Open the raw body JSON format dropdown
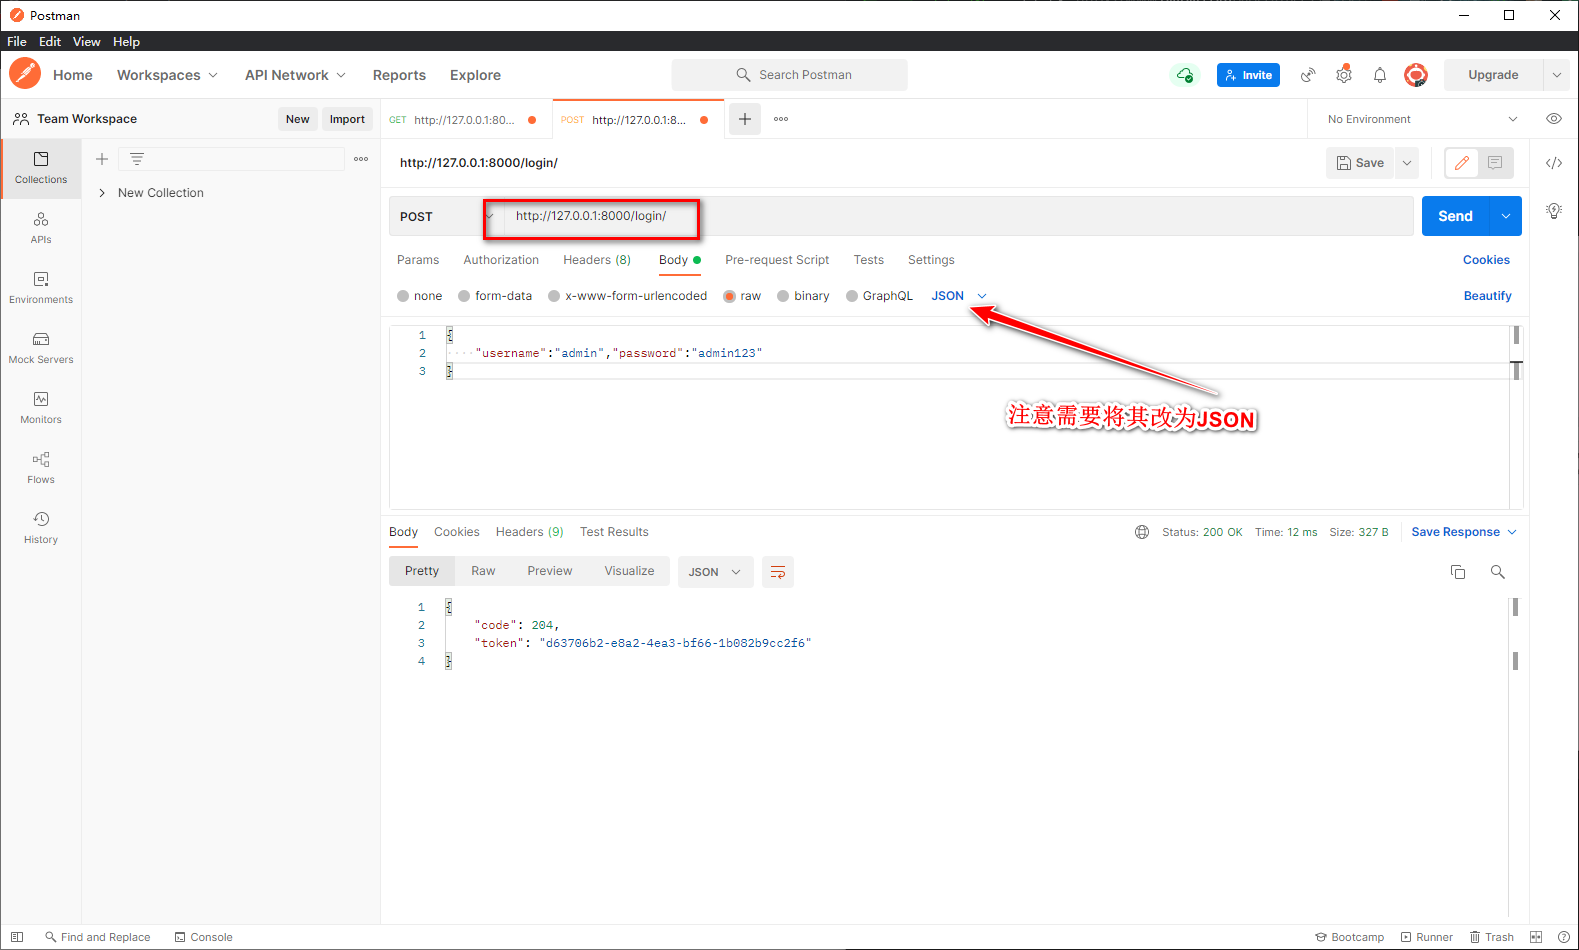The image size is (1579, 950). coord(959,296)
